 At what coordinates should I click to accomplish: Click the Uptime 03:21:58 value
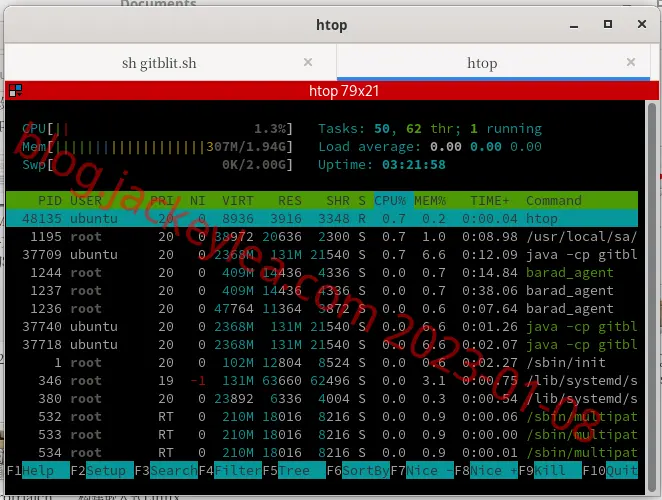click(x=414, y=164)
